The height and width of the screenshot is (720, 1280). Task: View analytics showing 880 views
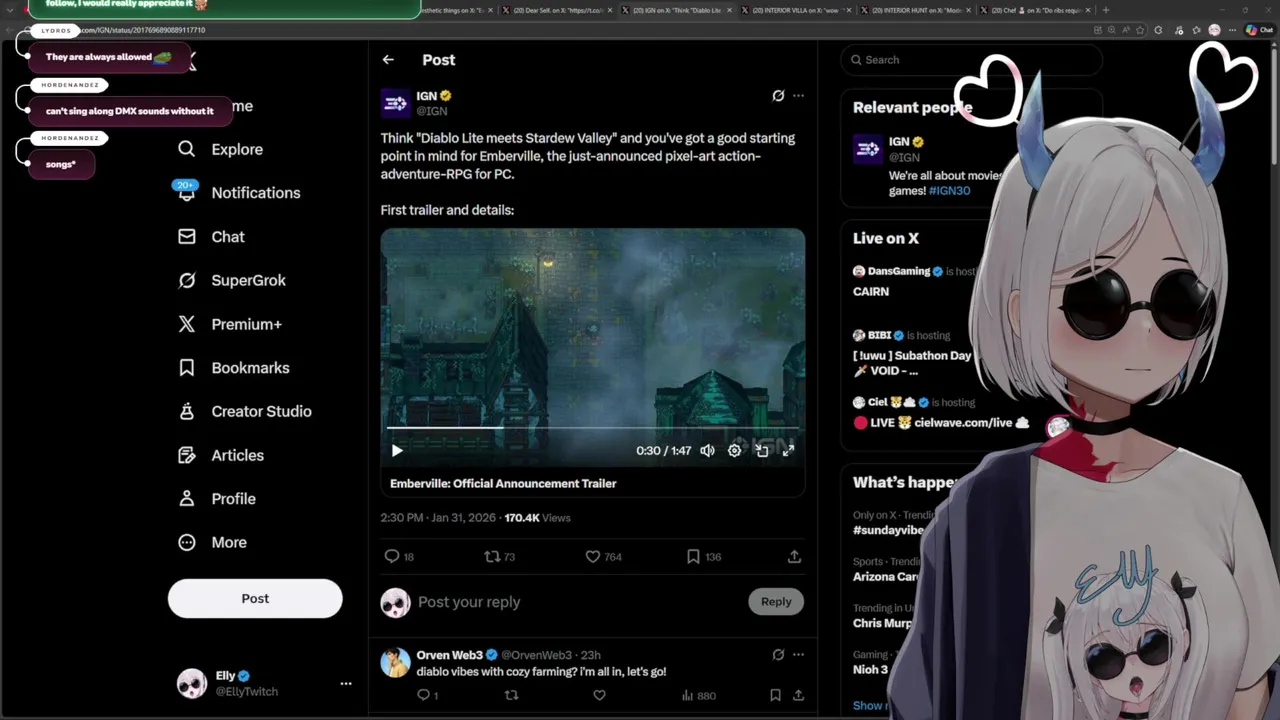click(x=698, y=695)
